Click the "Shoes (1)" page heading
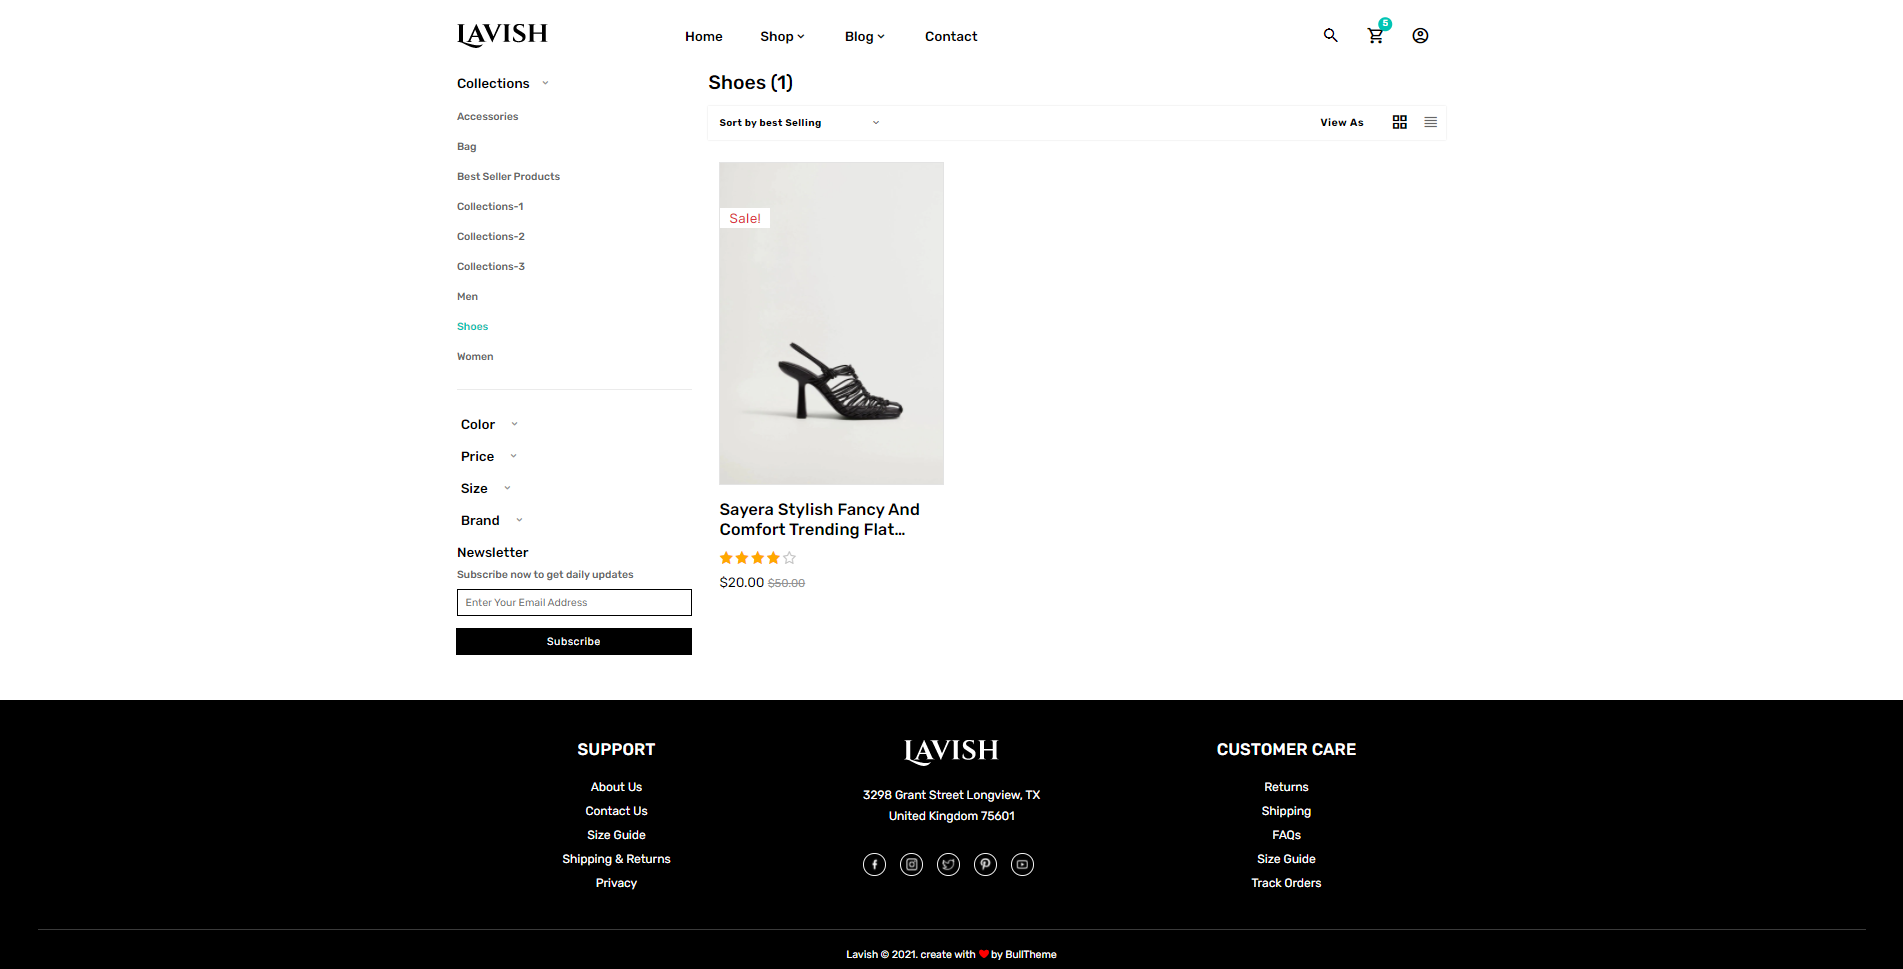 [751, 82]
